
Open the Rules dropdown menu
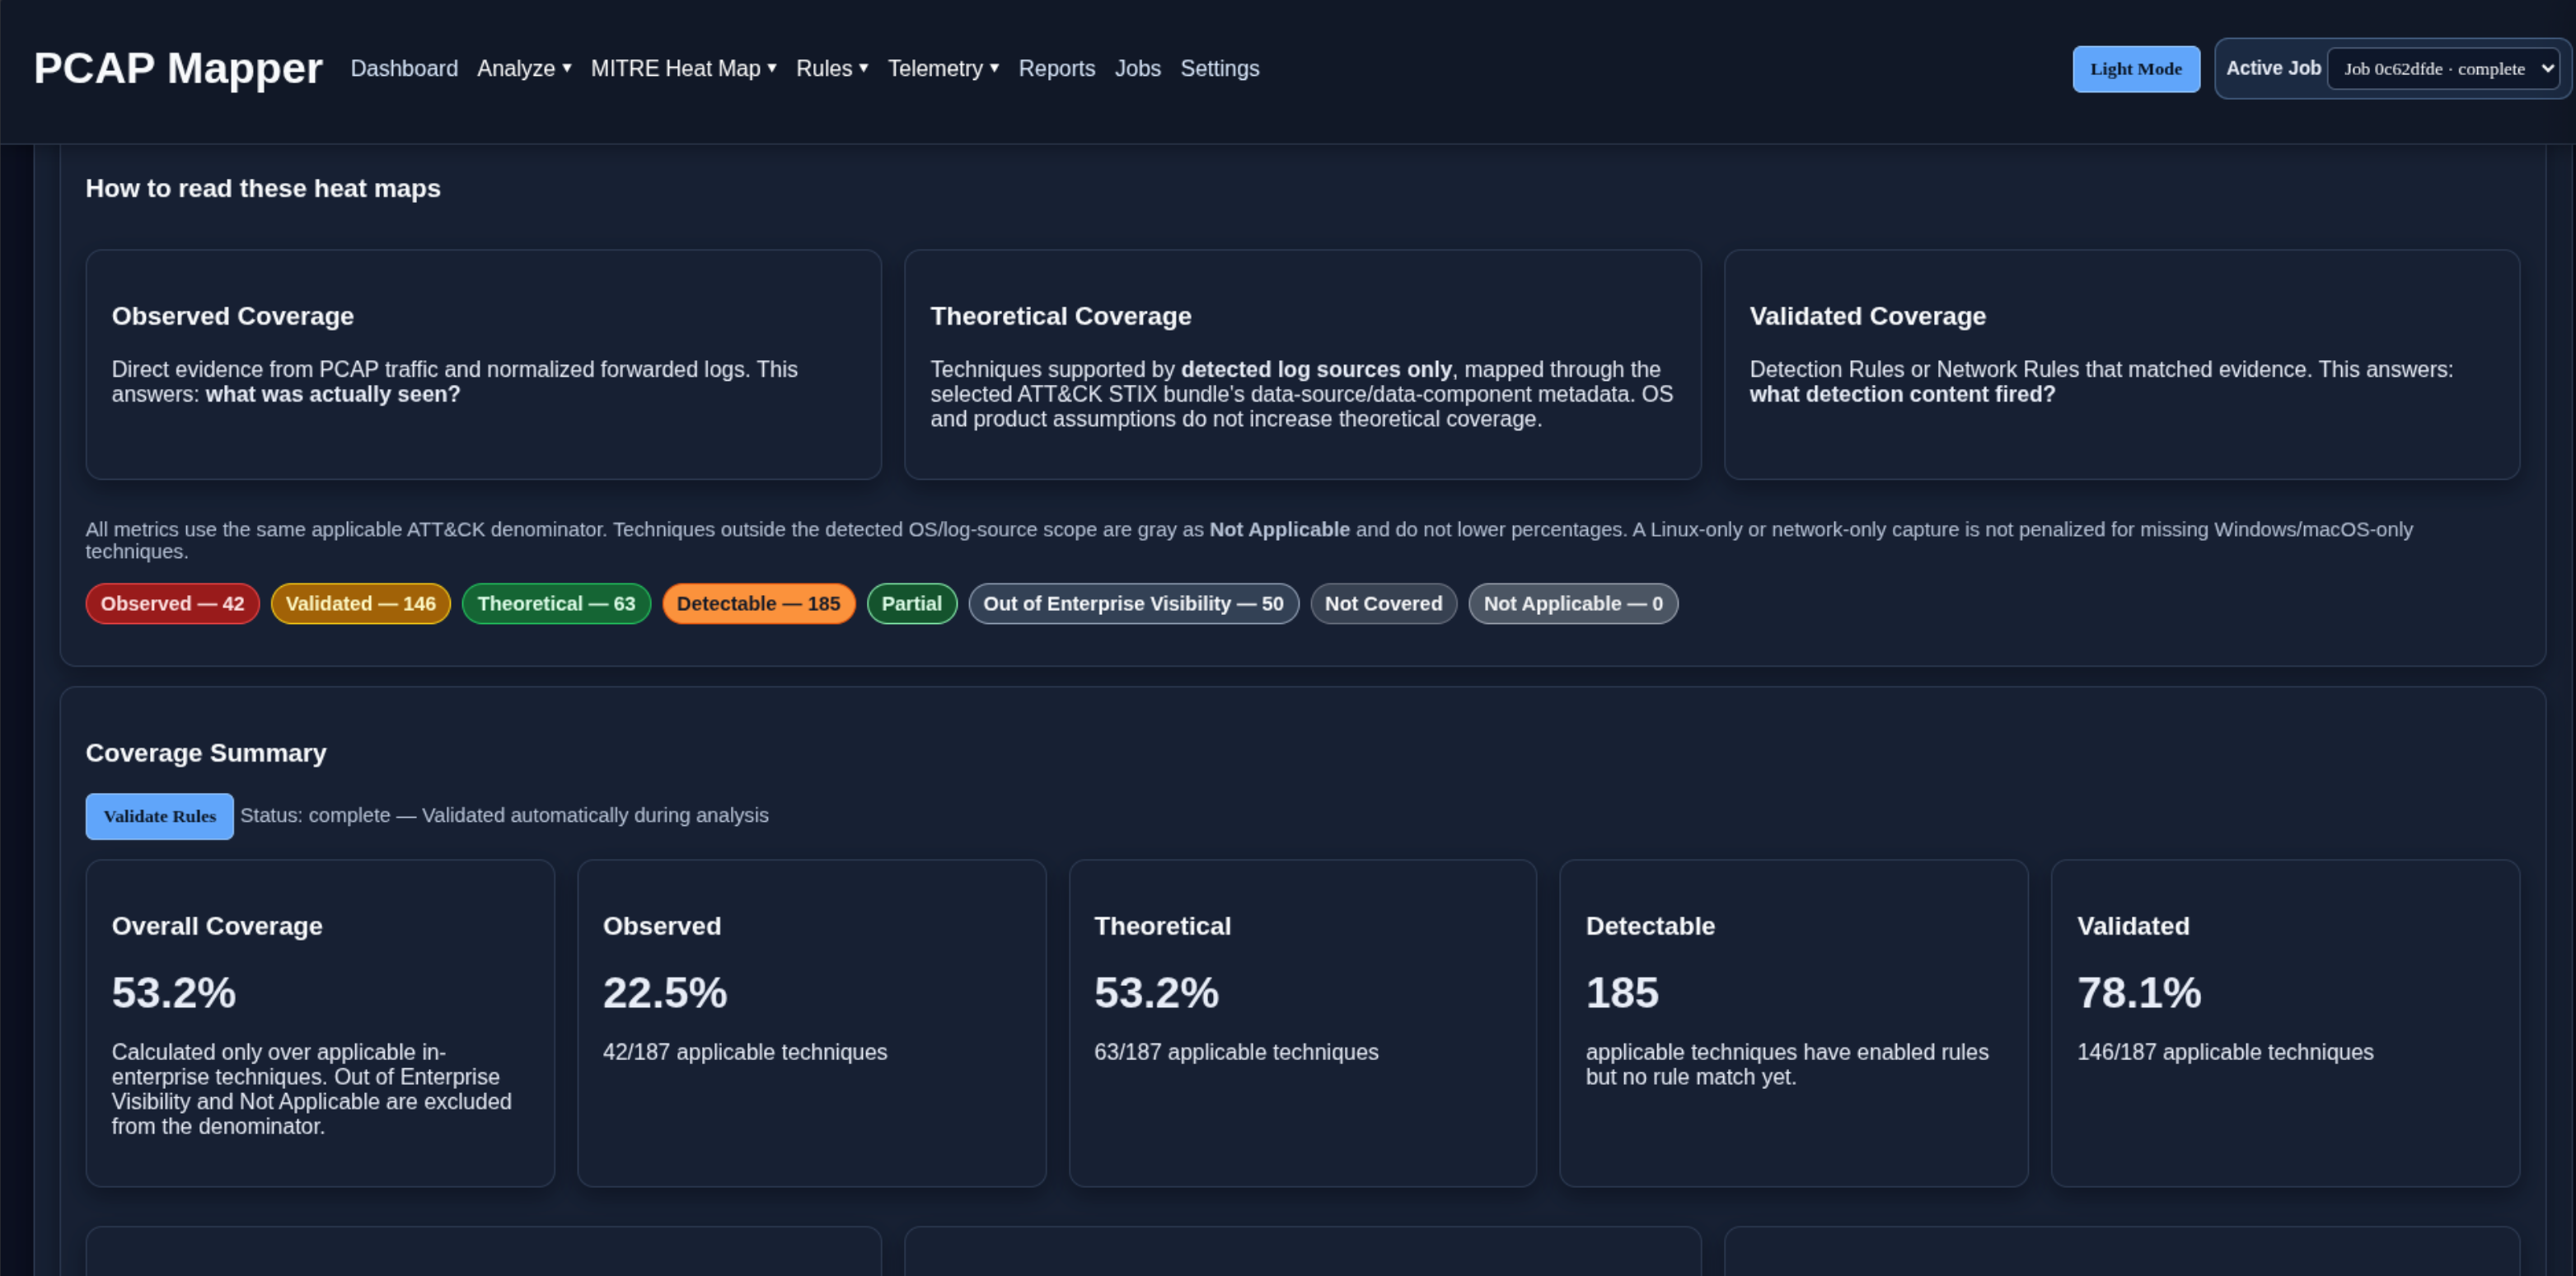(832, 69)
